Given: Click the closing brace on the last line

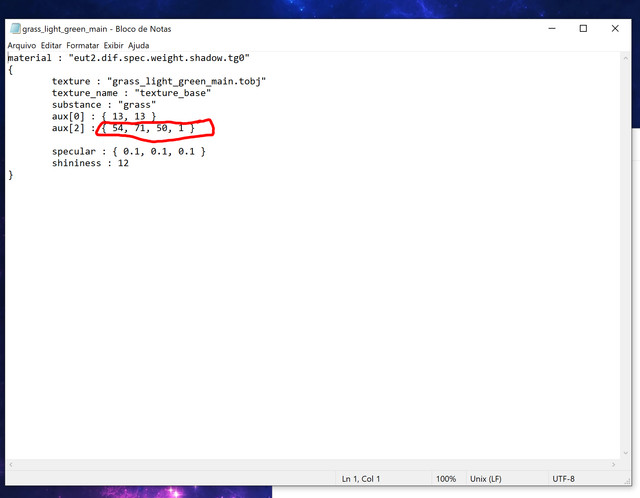Looking at the screenshot, I should [x=11, y=175].
